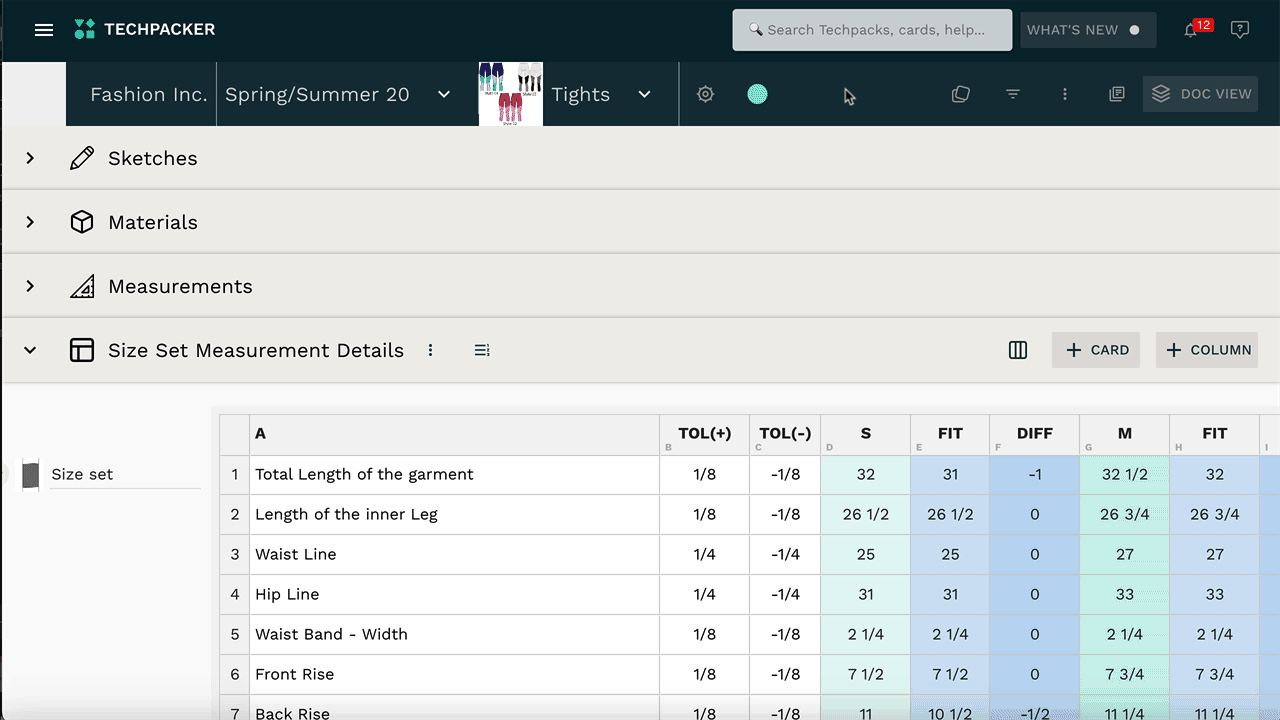Expand the Sketches section
Screen dimensions: 1280x720
30,158
